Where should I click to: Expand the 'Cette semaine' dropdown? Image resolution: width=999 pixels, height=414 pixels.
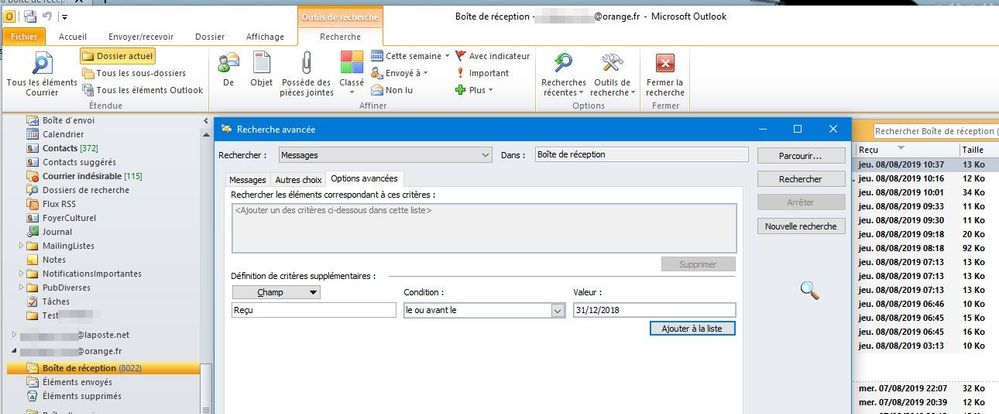pyautogui.click(x=410, y=56)
